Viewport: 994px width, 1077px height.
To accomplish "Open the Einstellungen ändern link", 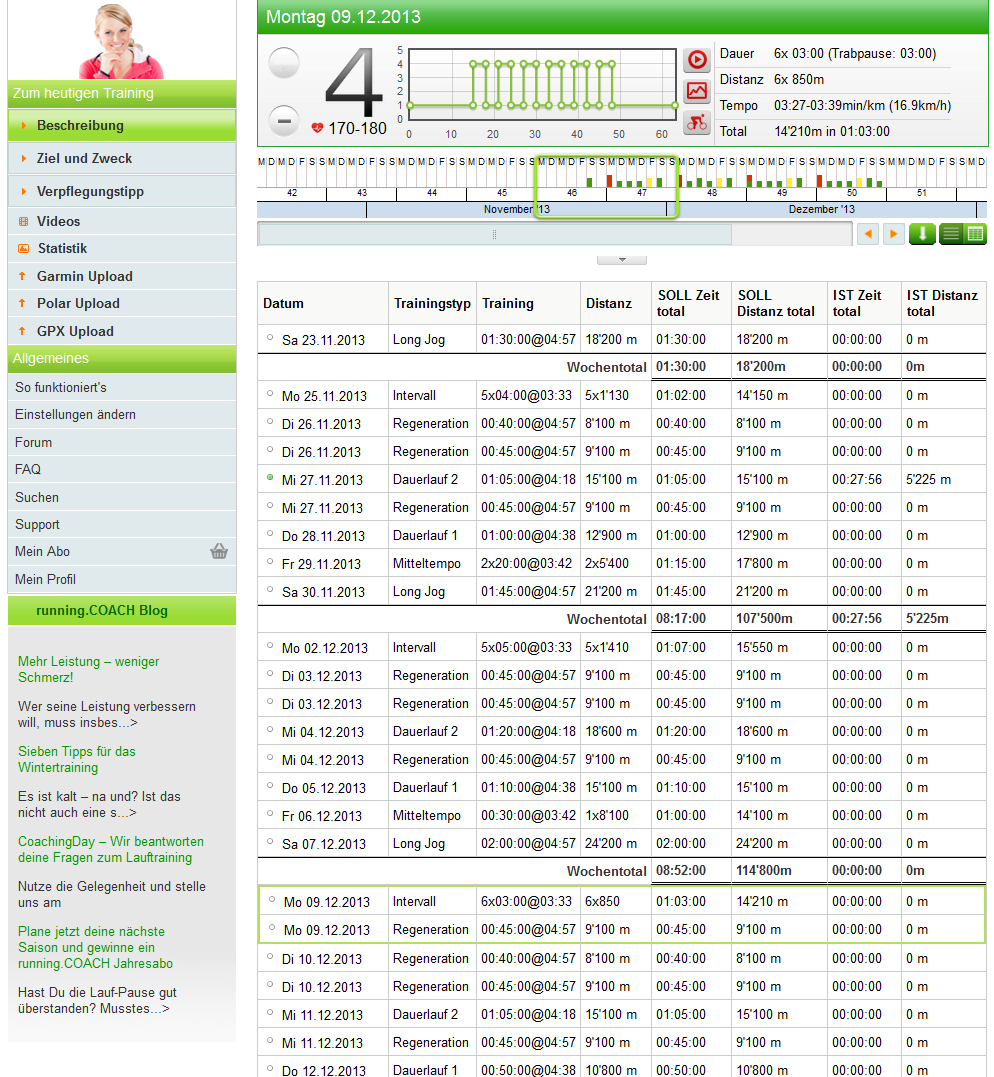I will click(75, 414).
